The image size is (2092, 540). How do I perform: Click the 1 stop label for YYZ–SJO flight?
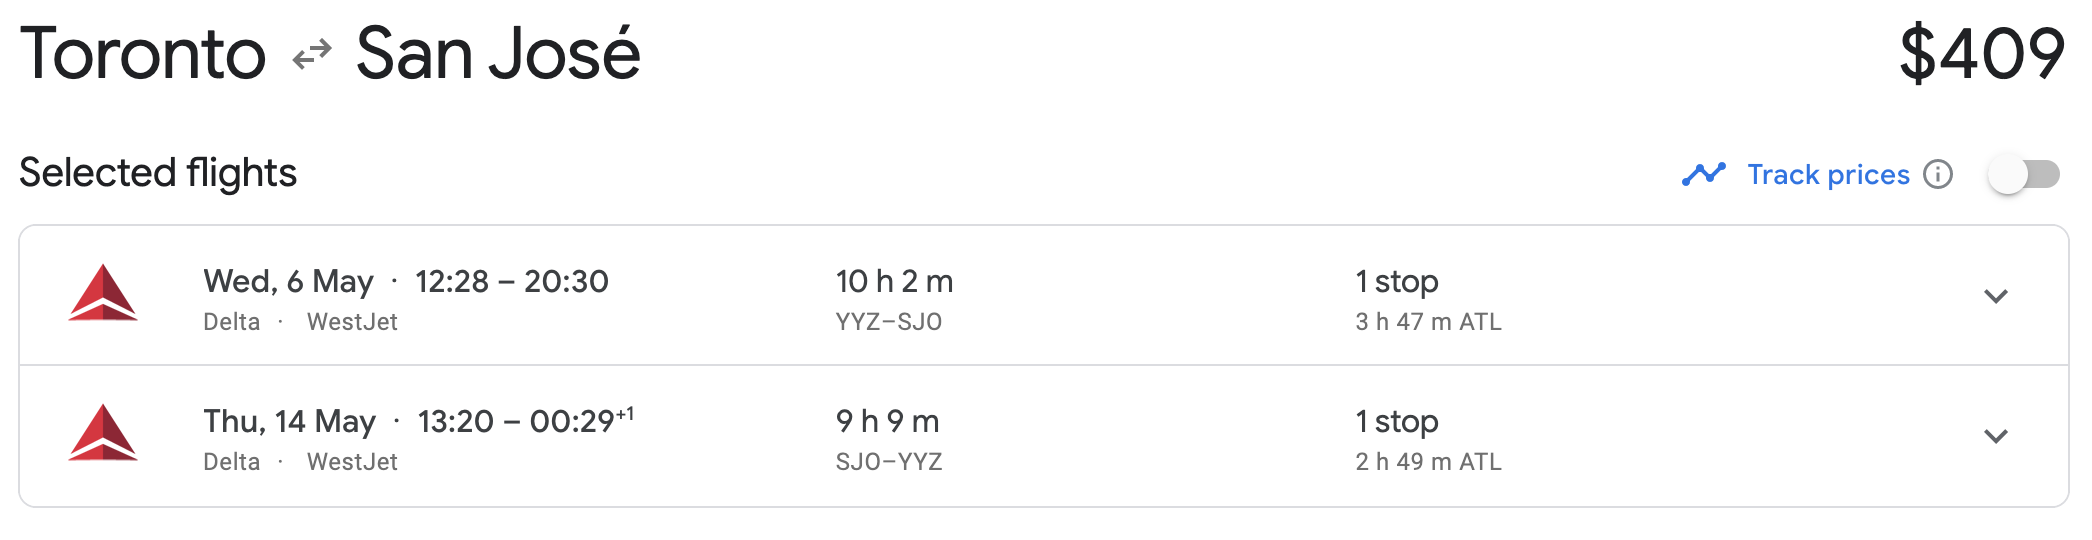(x=1397, y=281)
